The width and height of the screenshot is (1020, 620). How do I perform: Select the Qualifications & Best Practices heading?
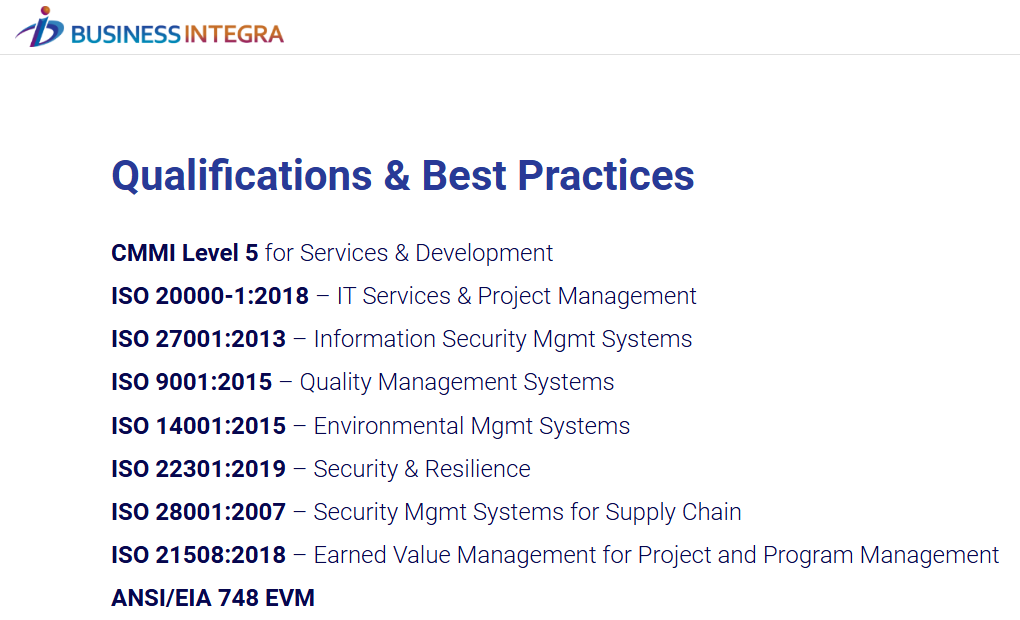coord(403,176)
